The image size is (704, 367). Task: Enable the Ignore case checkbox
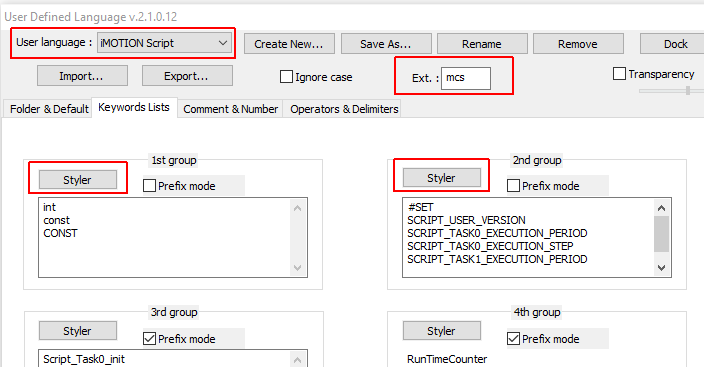tap(286, 77)
